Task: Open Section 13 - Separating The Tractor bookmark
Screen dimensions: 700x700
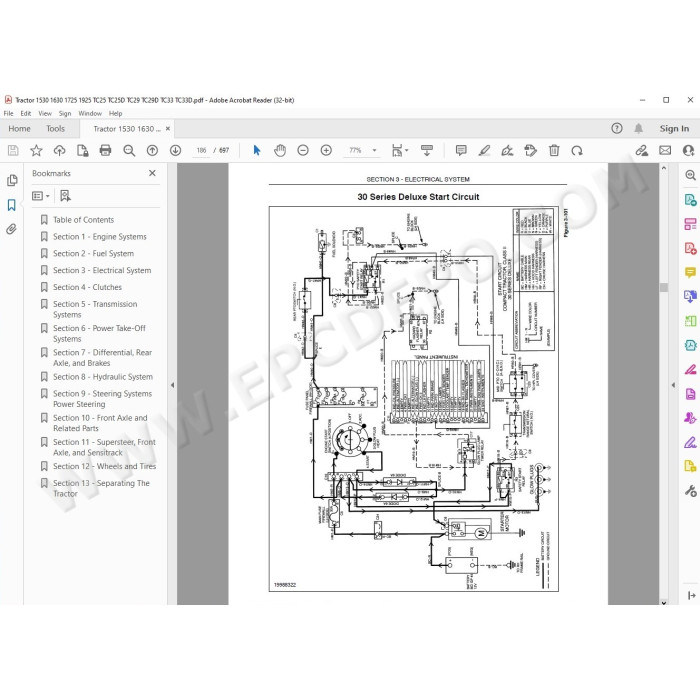Action: [101, 488]
